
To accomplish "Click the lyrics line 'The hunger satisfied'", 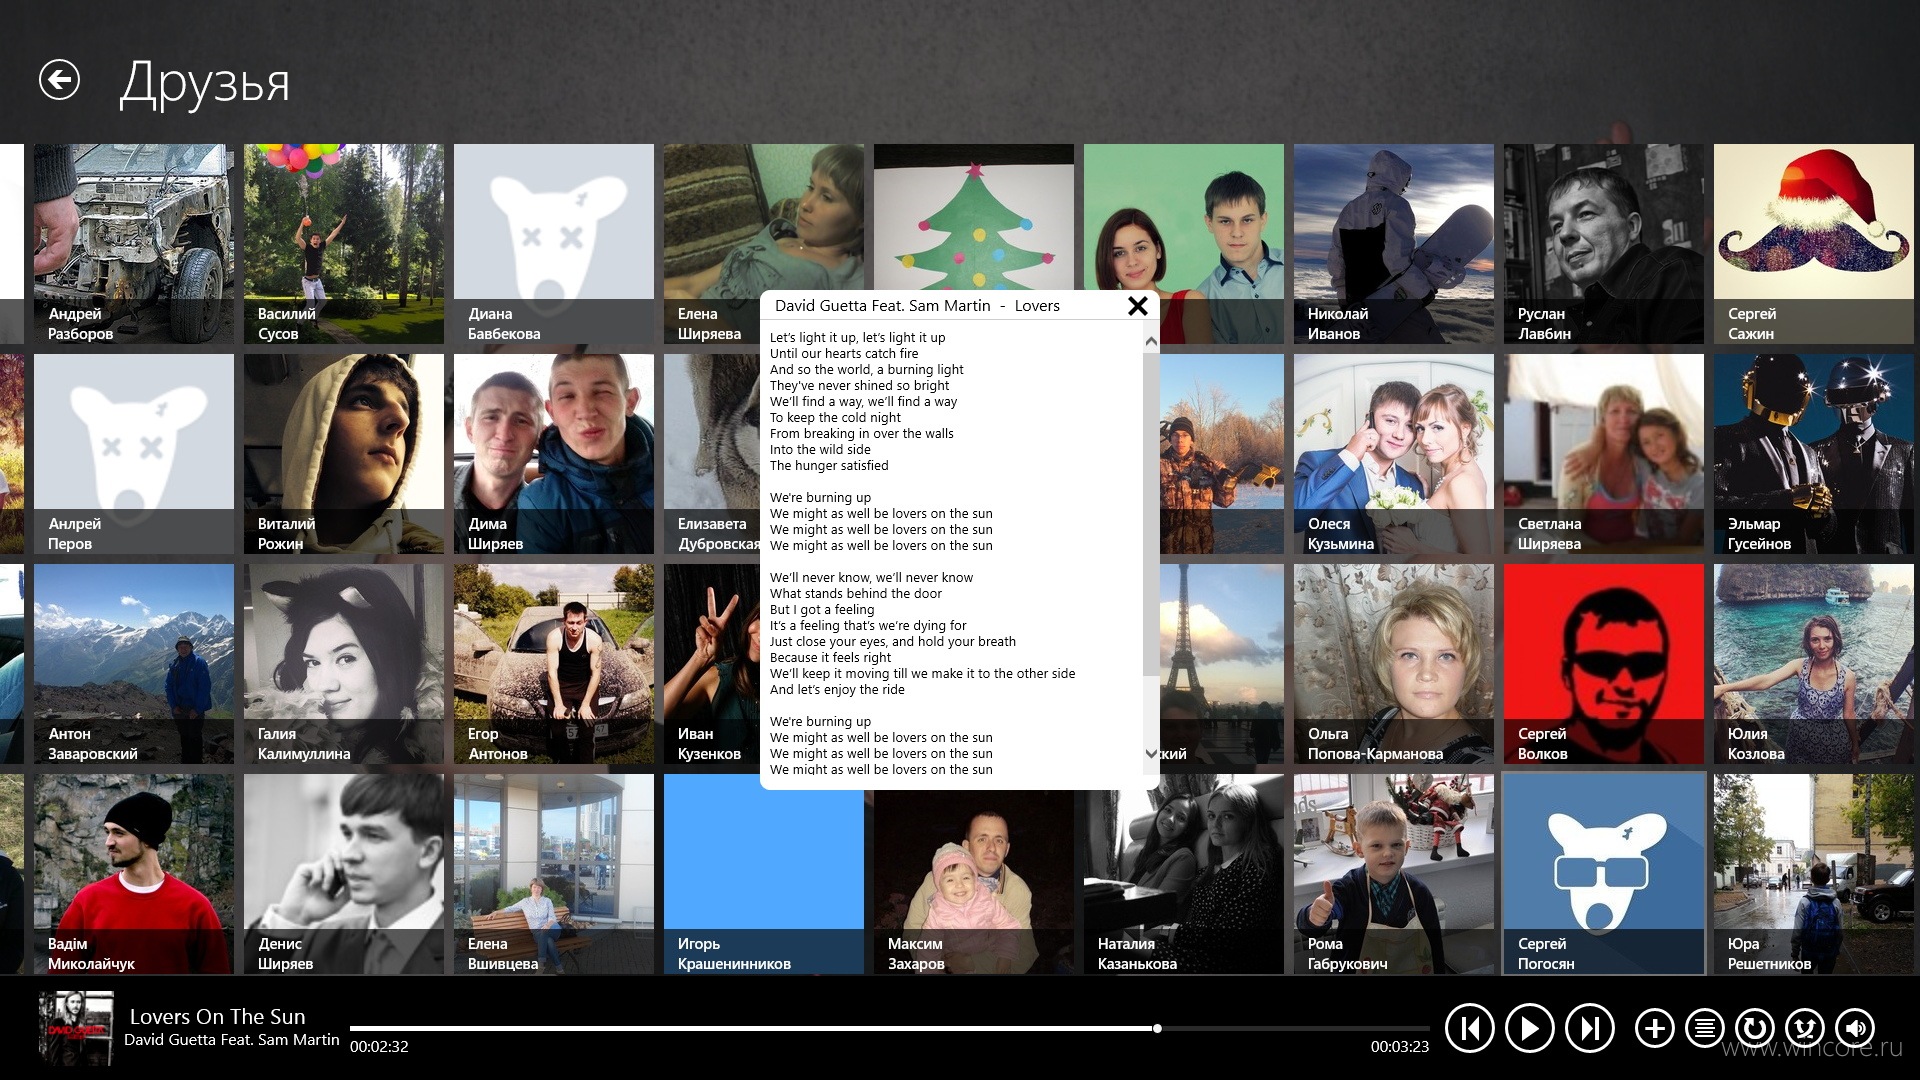I will [829, 466].
